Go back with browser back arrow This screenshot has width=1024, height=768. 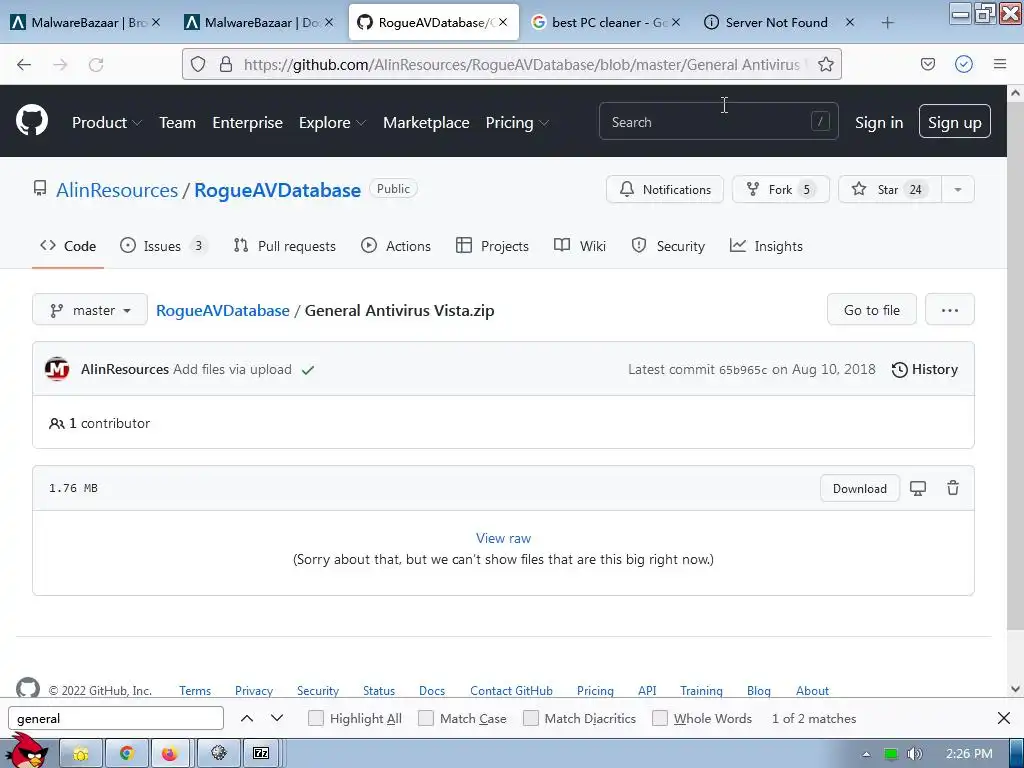(x=24, y=64)
